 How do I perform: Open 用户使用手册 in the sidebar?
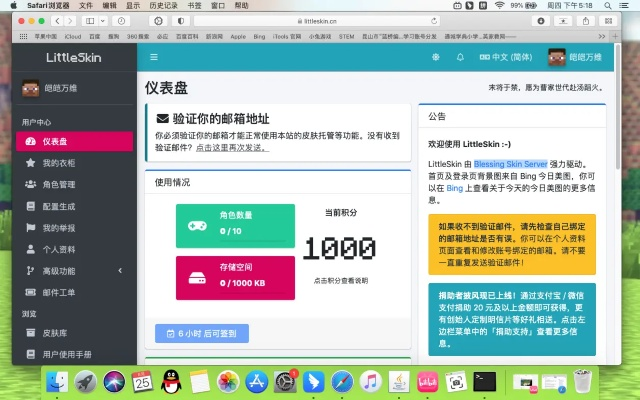coord(74,354)
